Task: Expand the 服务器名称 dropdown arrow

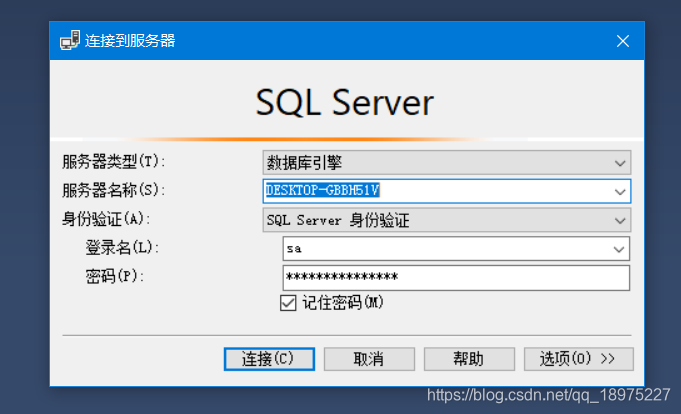Action: pyautogui.click(x=620, y=192)
